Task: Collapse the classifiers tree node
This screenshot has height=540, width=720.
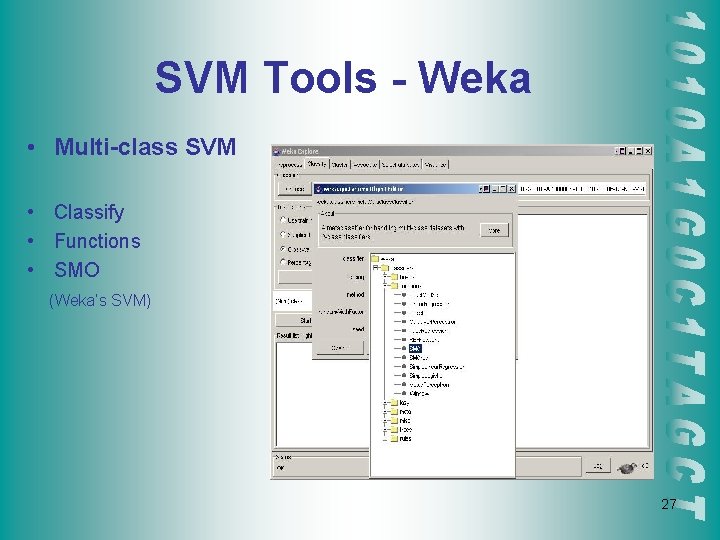Action: tap(376, 268)
